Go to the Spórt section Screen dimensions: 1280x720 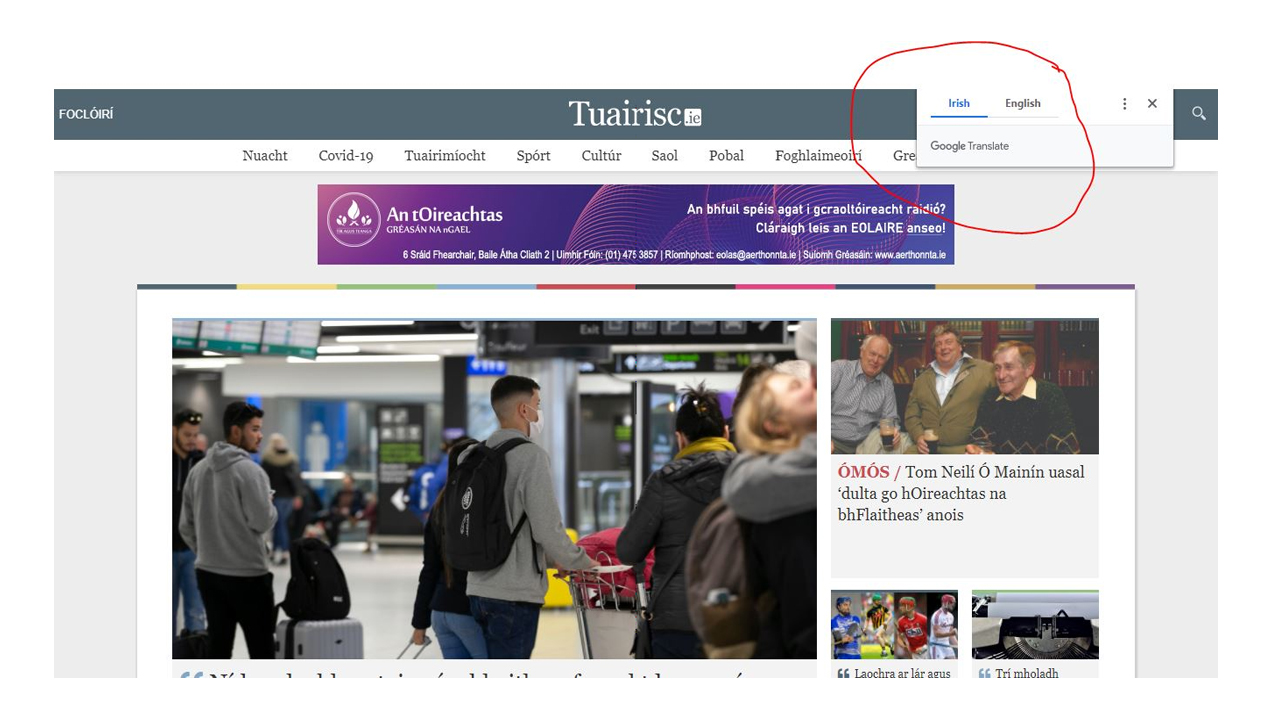coord(534,156)
